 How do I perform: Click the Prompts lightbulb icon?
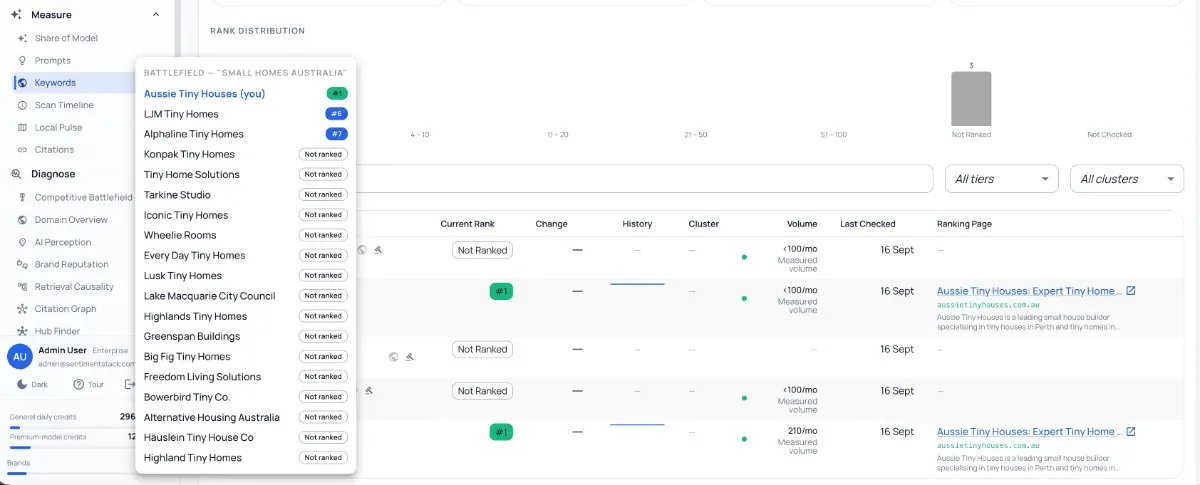22,61
